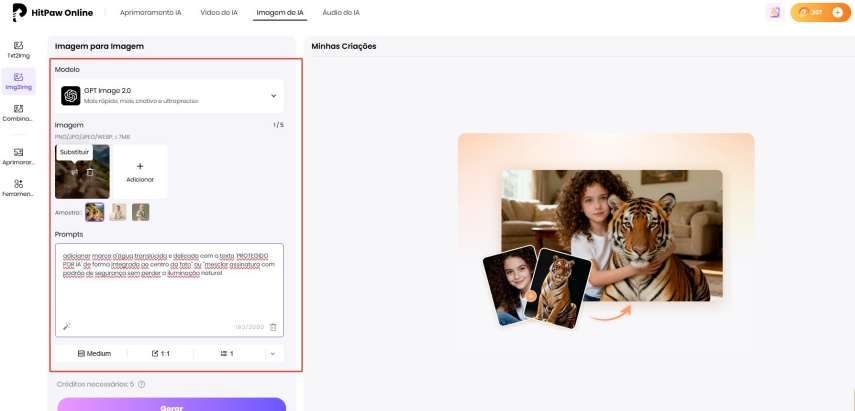Click the Adicionar image box
This screenshot has width=855, height=411.
(x=140, y=172)
